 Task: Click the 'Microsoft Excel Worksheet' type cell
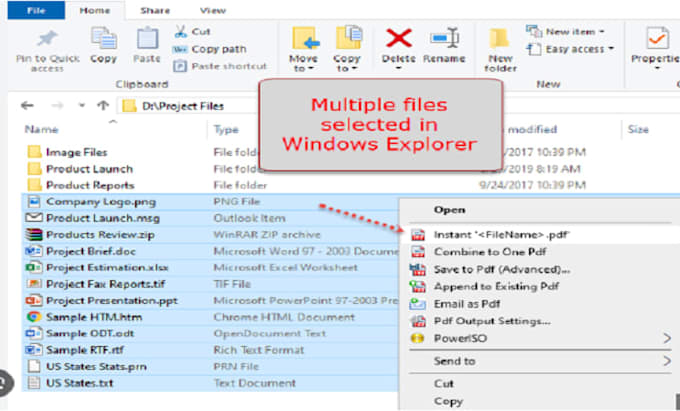tap(285, 267)
